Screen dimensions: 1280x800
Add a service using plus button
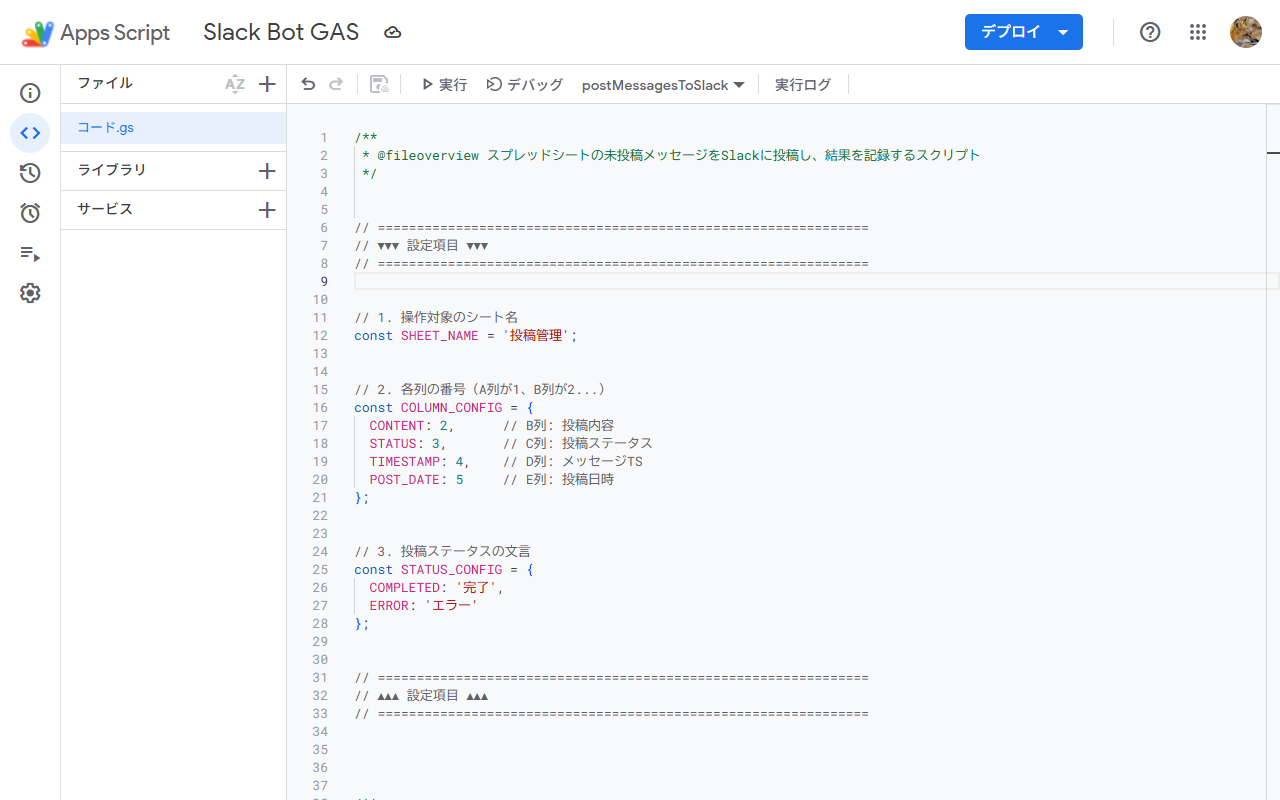(267, 210)
